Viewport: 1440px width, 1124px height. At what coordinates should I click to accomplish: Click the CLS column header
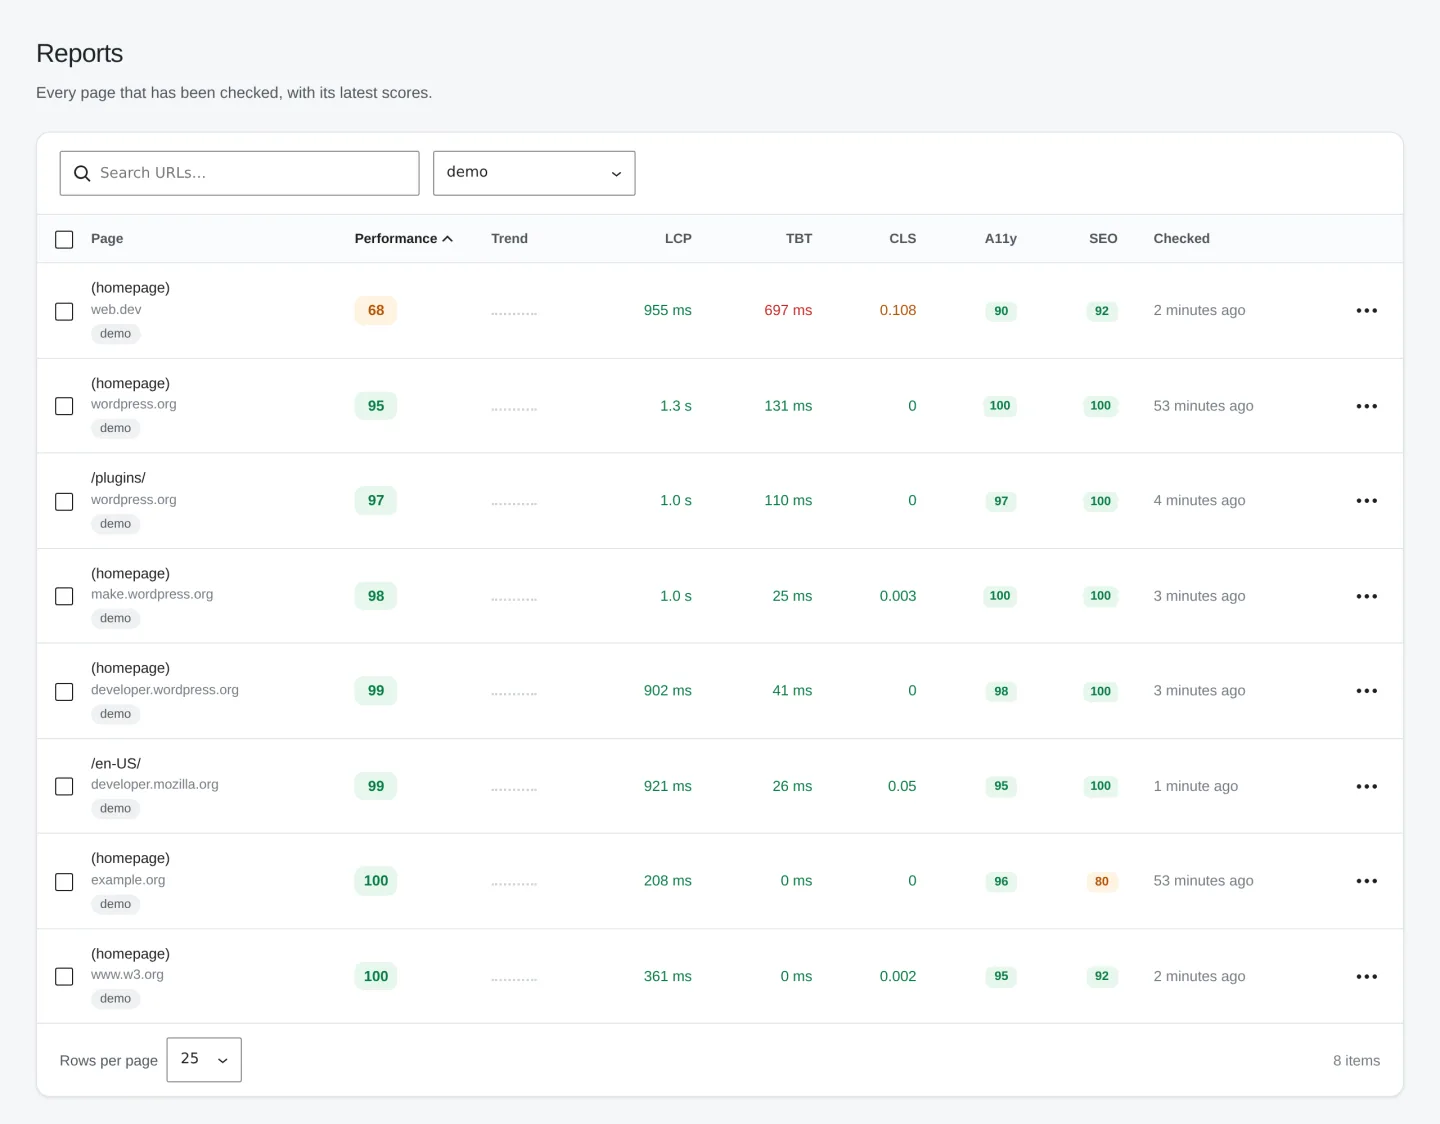click(x=903, y=239)
